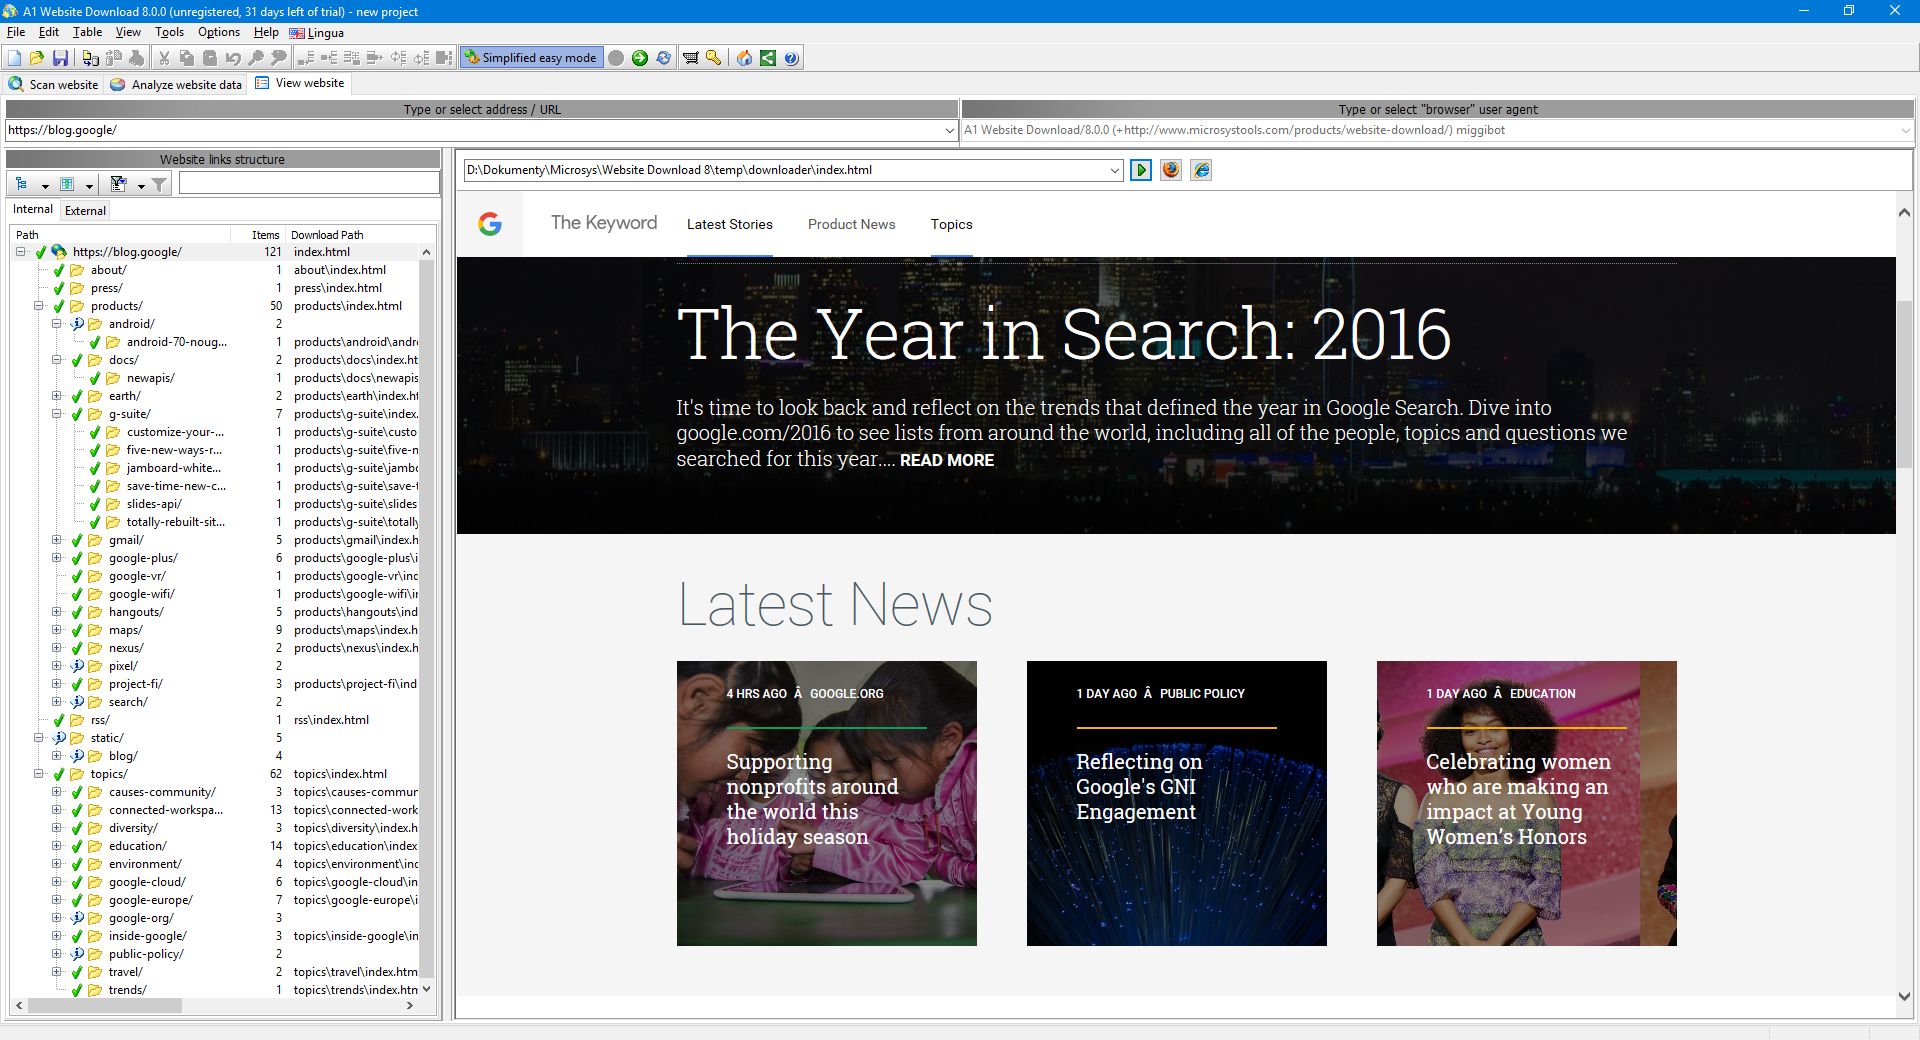Image resolution: width=1920 pixels, height=1040 pixels.
Task: Select the press/ folder tree row
Action: (x=216, y=288)
